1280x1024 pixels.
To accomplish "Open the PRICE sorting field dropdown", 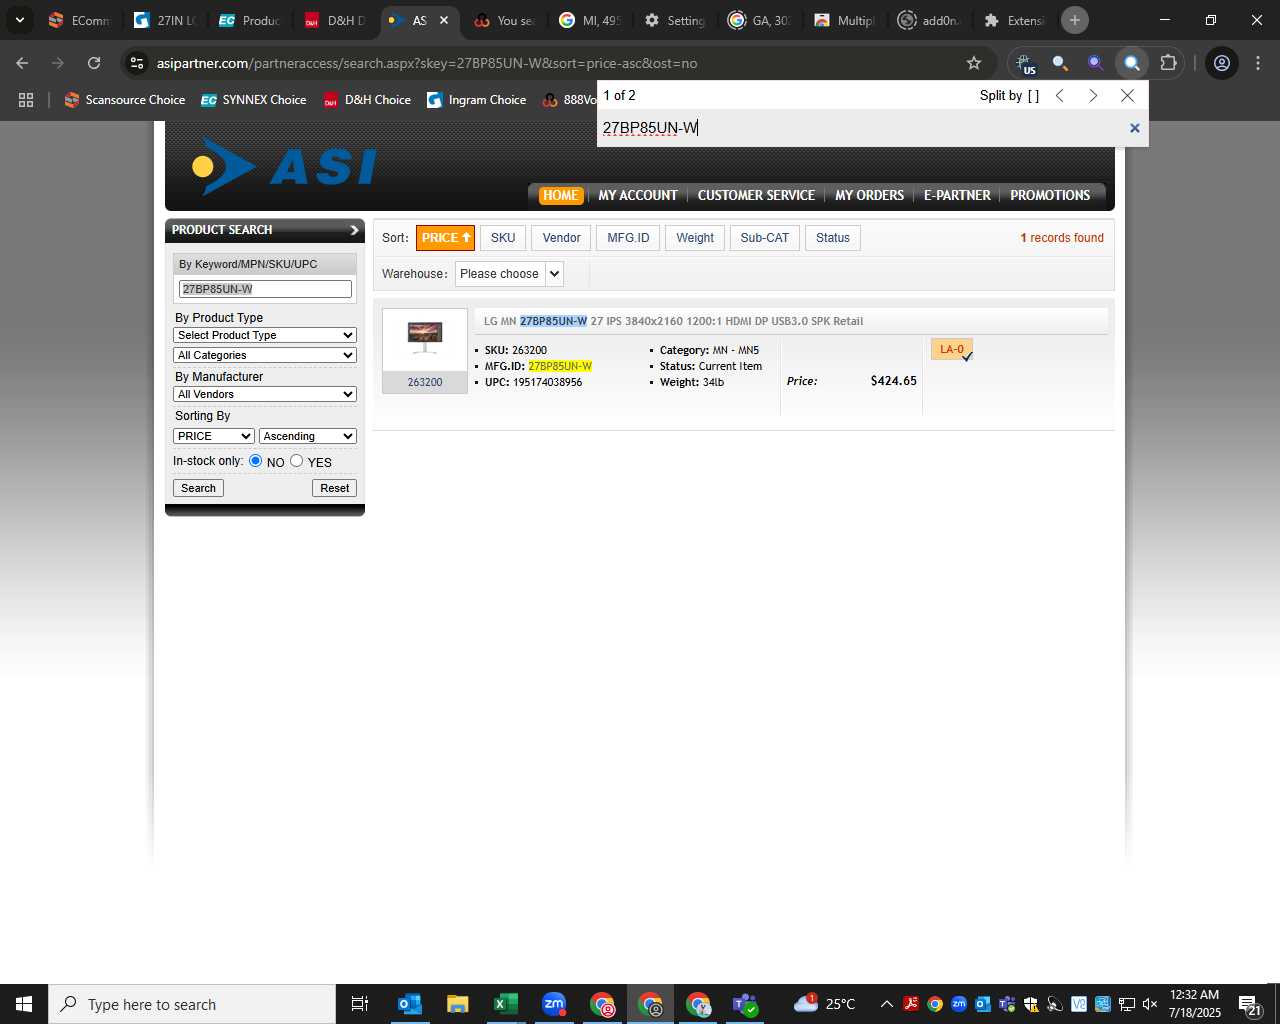I will (214, 436).
